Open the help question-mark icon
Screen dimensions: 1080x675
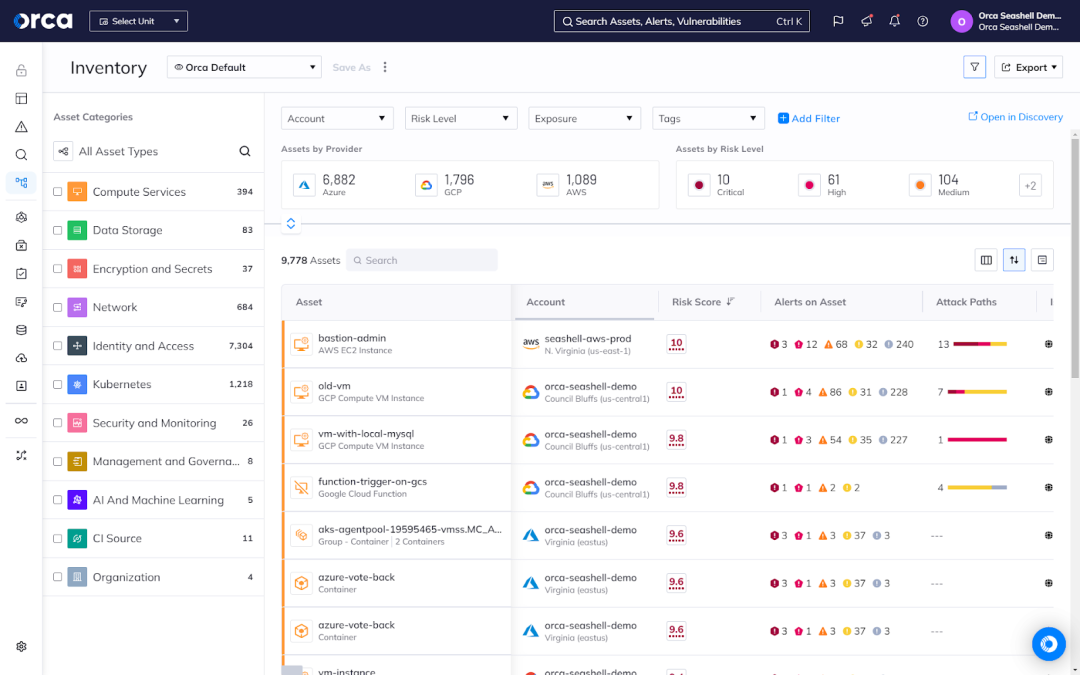point(922,21)
